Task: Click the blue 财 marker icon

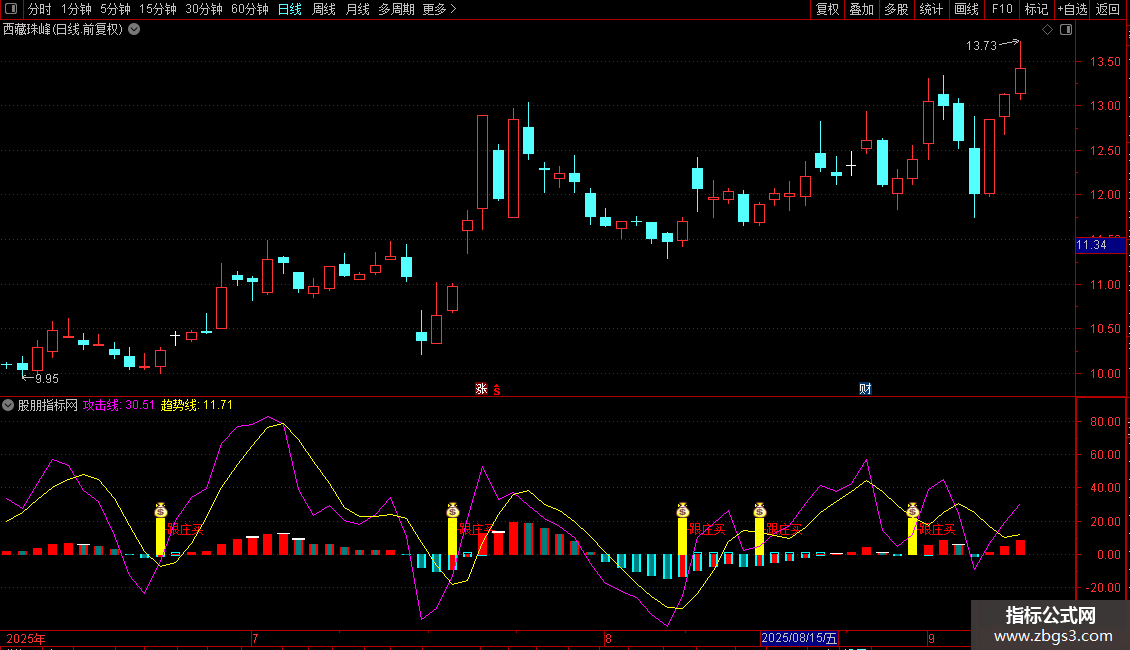Action: [x=866, y=389]
